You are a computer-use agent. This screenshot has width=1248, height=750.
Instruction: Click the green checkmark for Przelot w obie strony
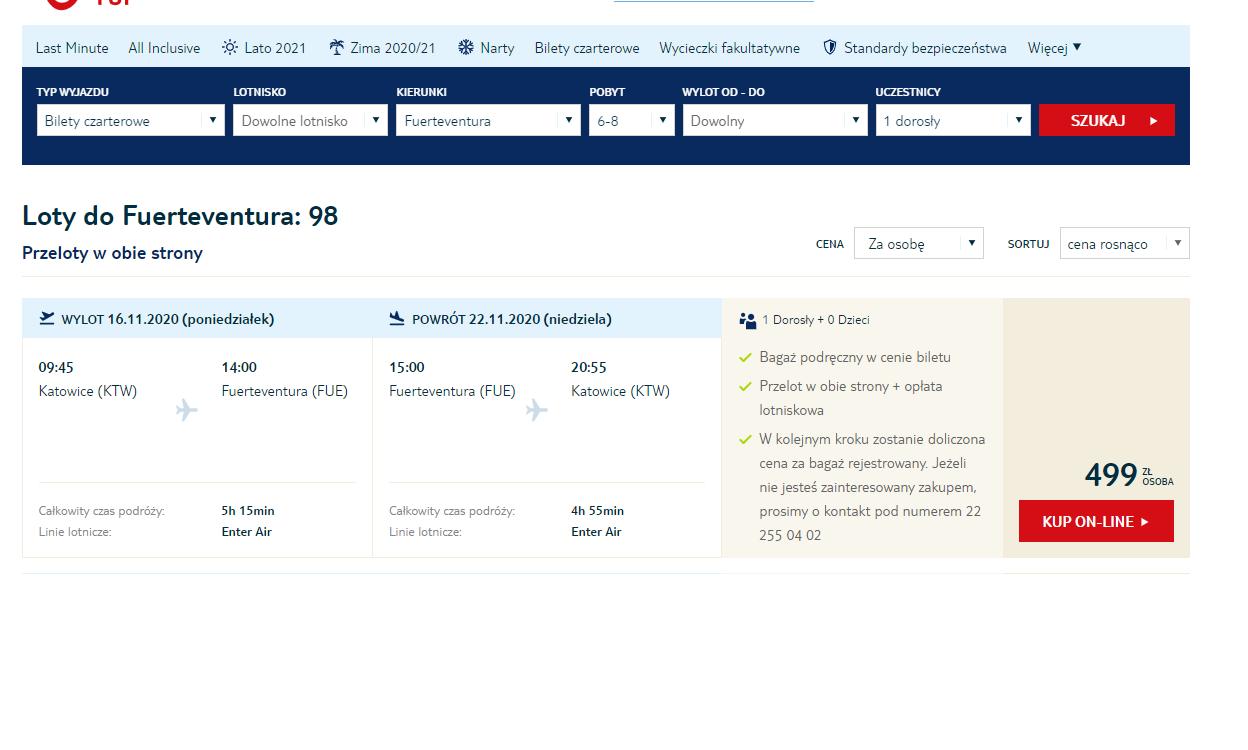745,386
